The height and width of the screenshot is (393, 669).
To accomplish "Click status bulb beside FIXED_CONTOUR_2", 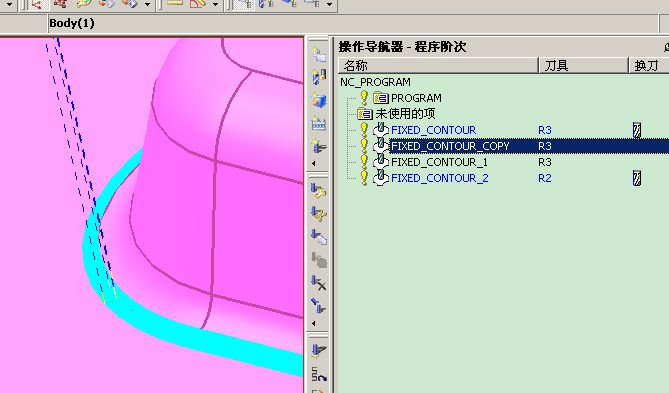I will click(364, 178).
